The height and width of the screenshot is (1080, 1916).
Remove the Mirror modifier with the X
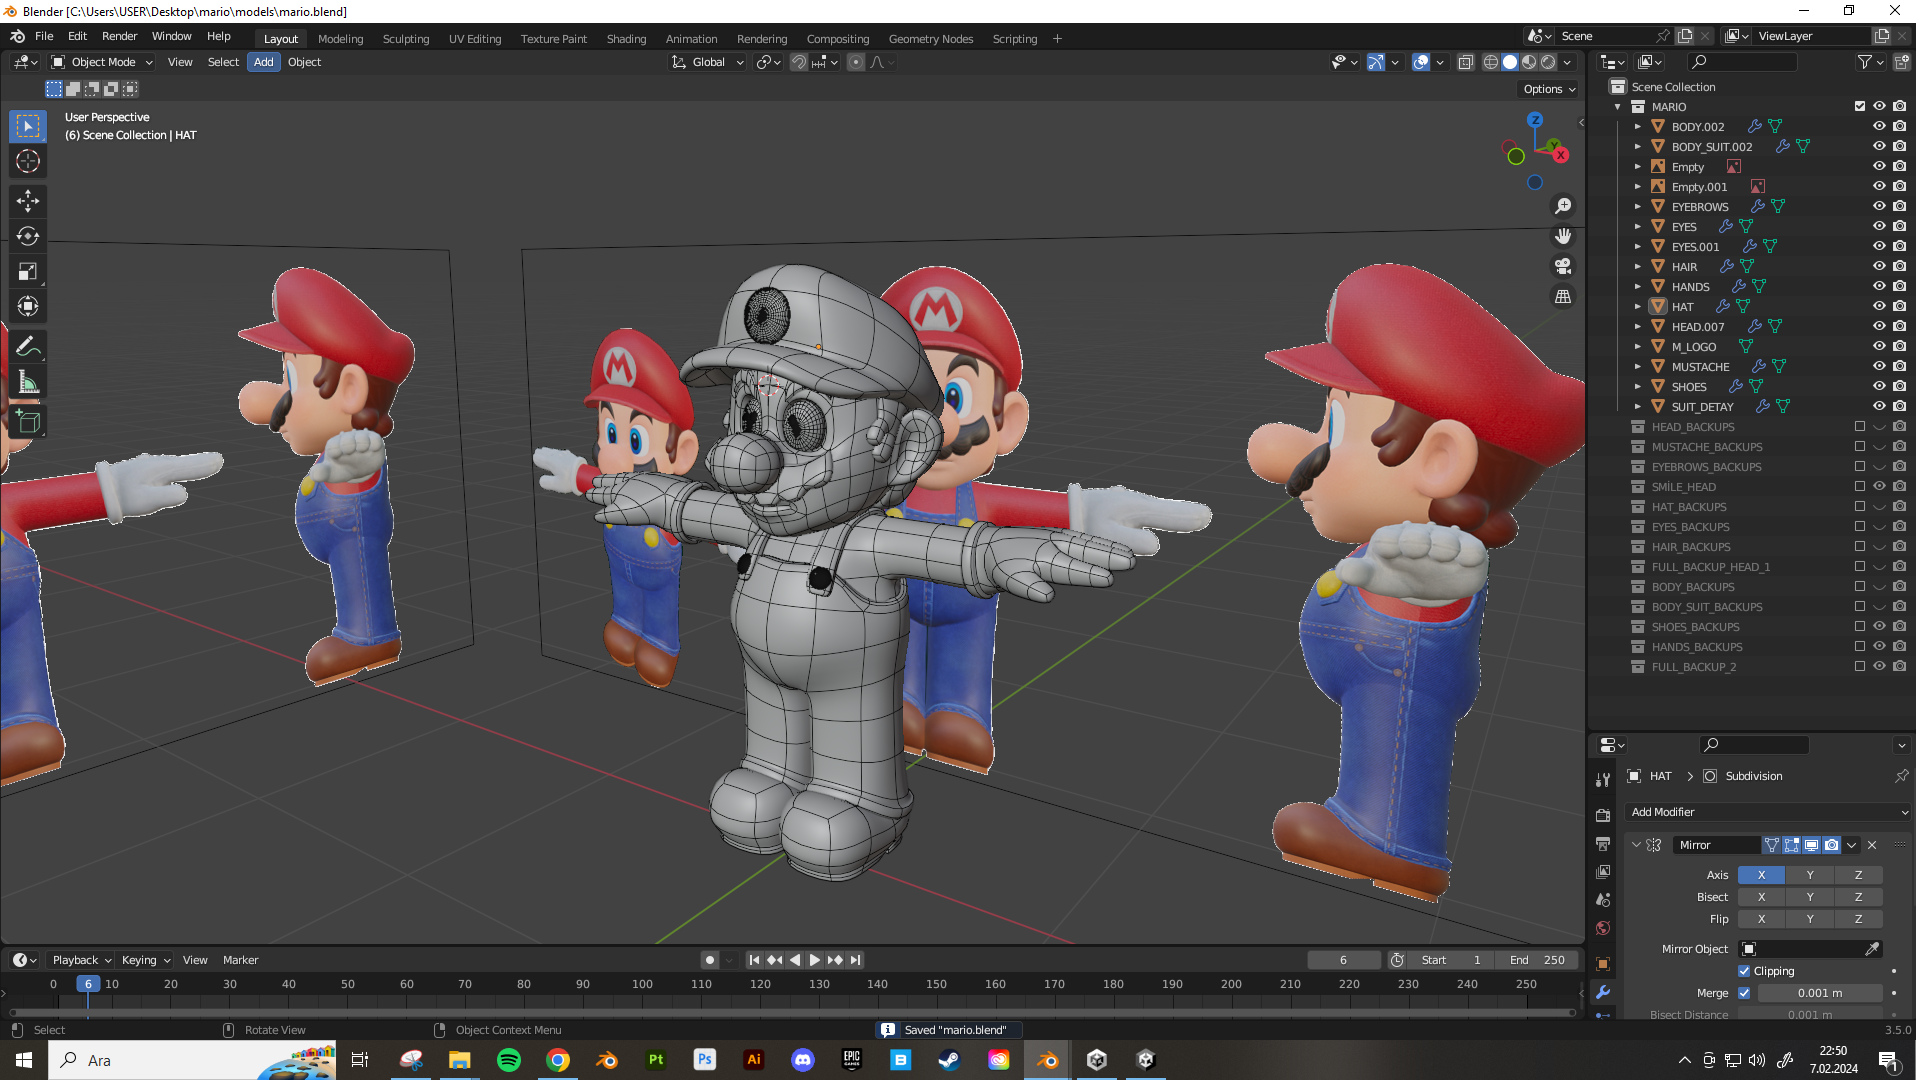coord(1872,845)
